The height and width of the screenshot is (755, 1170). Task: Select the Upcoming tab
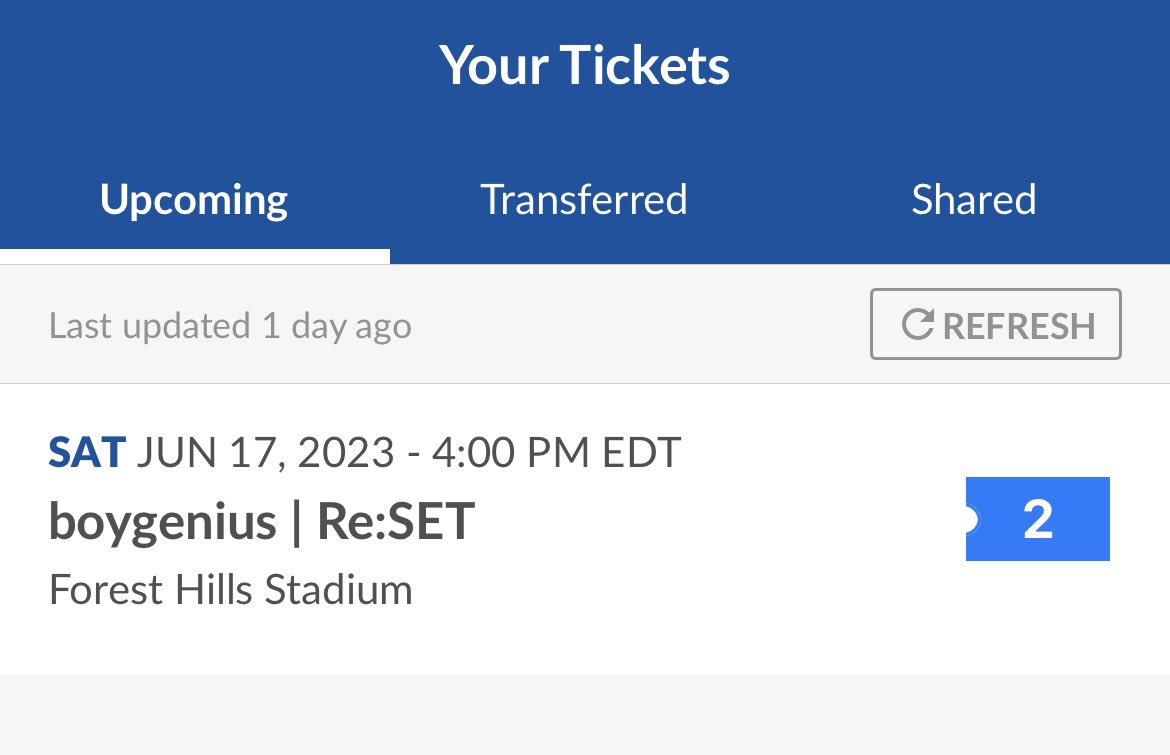pyautogui.click(x=194, y=200)
